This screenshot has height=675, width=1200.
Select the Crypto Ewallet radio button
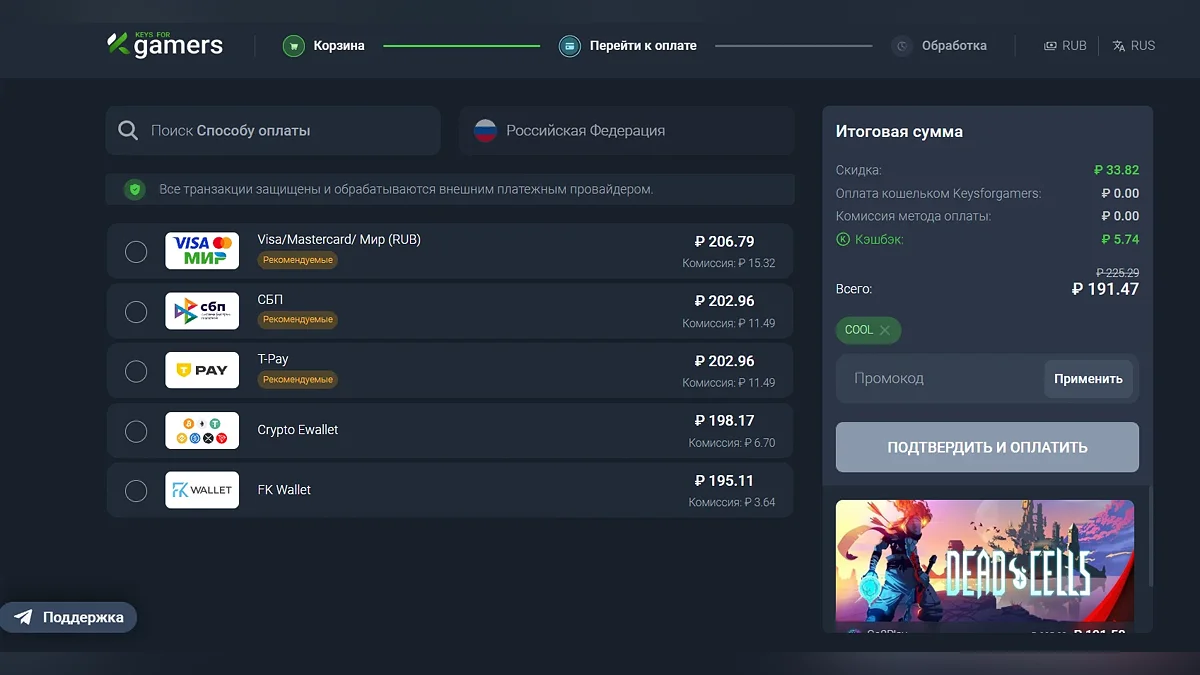pyautogui.click(x=136, y=431)
